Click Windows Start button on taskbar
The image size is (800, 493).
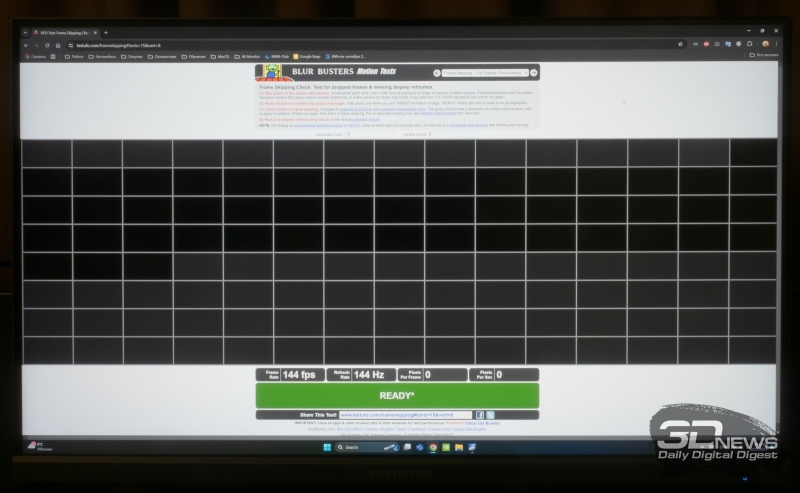pos(329,447)
